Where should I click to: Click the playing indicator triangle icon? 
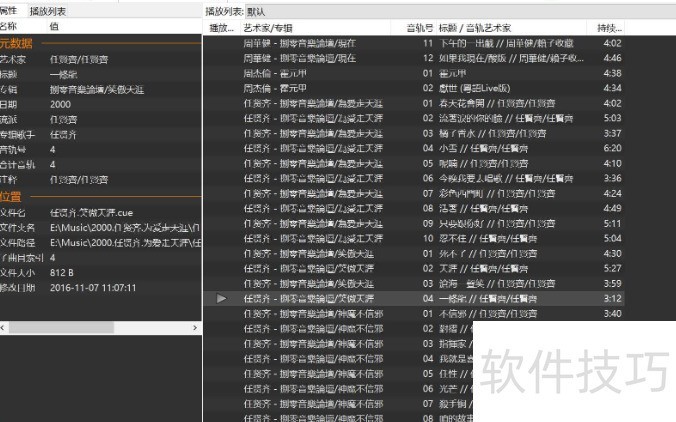point(221,298)
